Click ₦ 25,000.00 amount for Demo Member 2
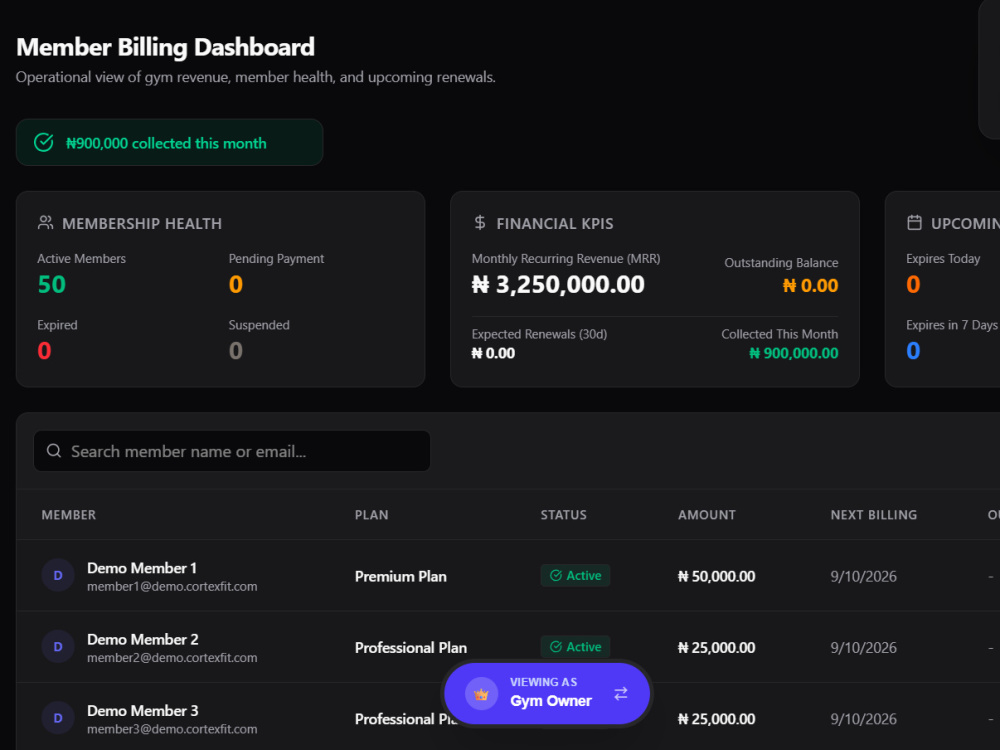Screen dimensions: 1000x750 click(x=716, y=647)
